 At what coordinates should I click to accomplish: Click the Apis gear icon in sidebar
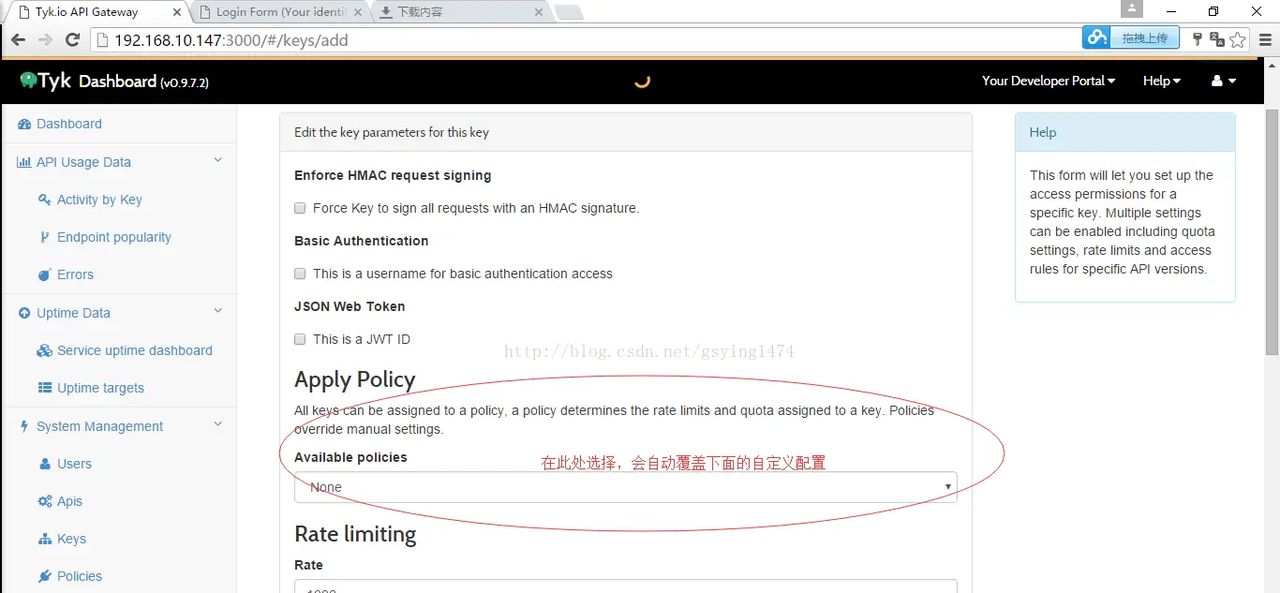(45, 501)
